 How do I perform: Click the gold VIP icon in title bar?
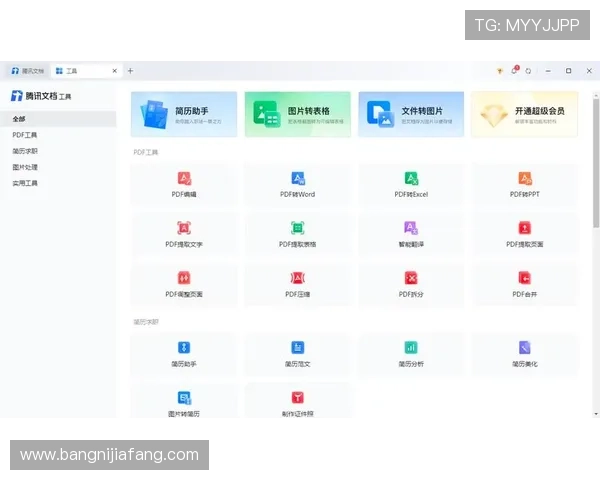(500, 71)
